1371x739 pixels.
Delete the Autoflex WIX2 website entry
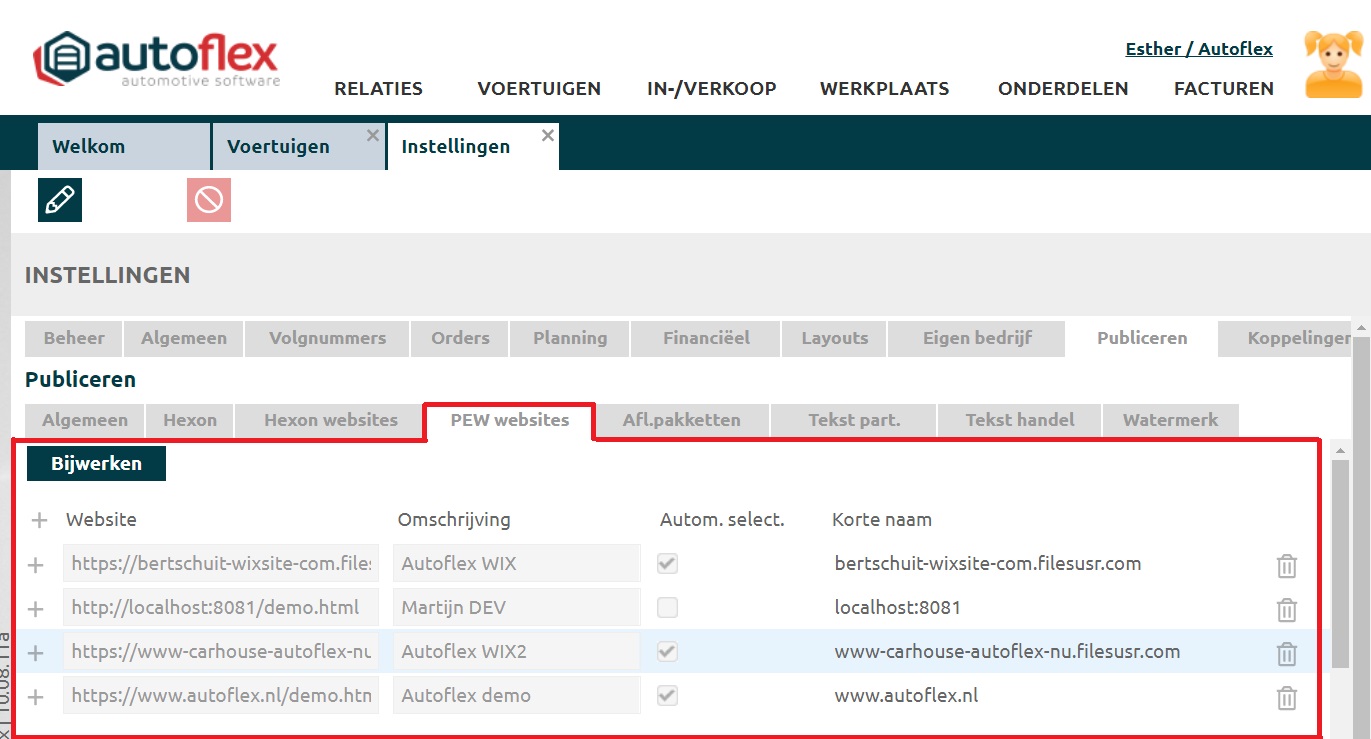(x=1286, y=654)
